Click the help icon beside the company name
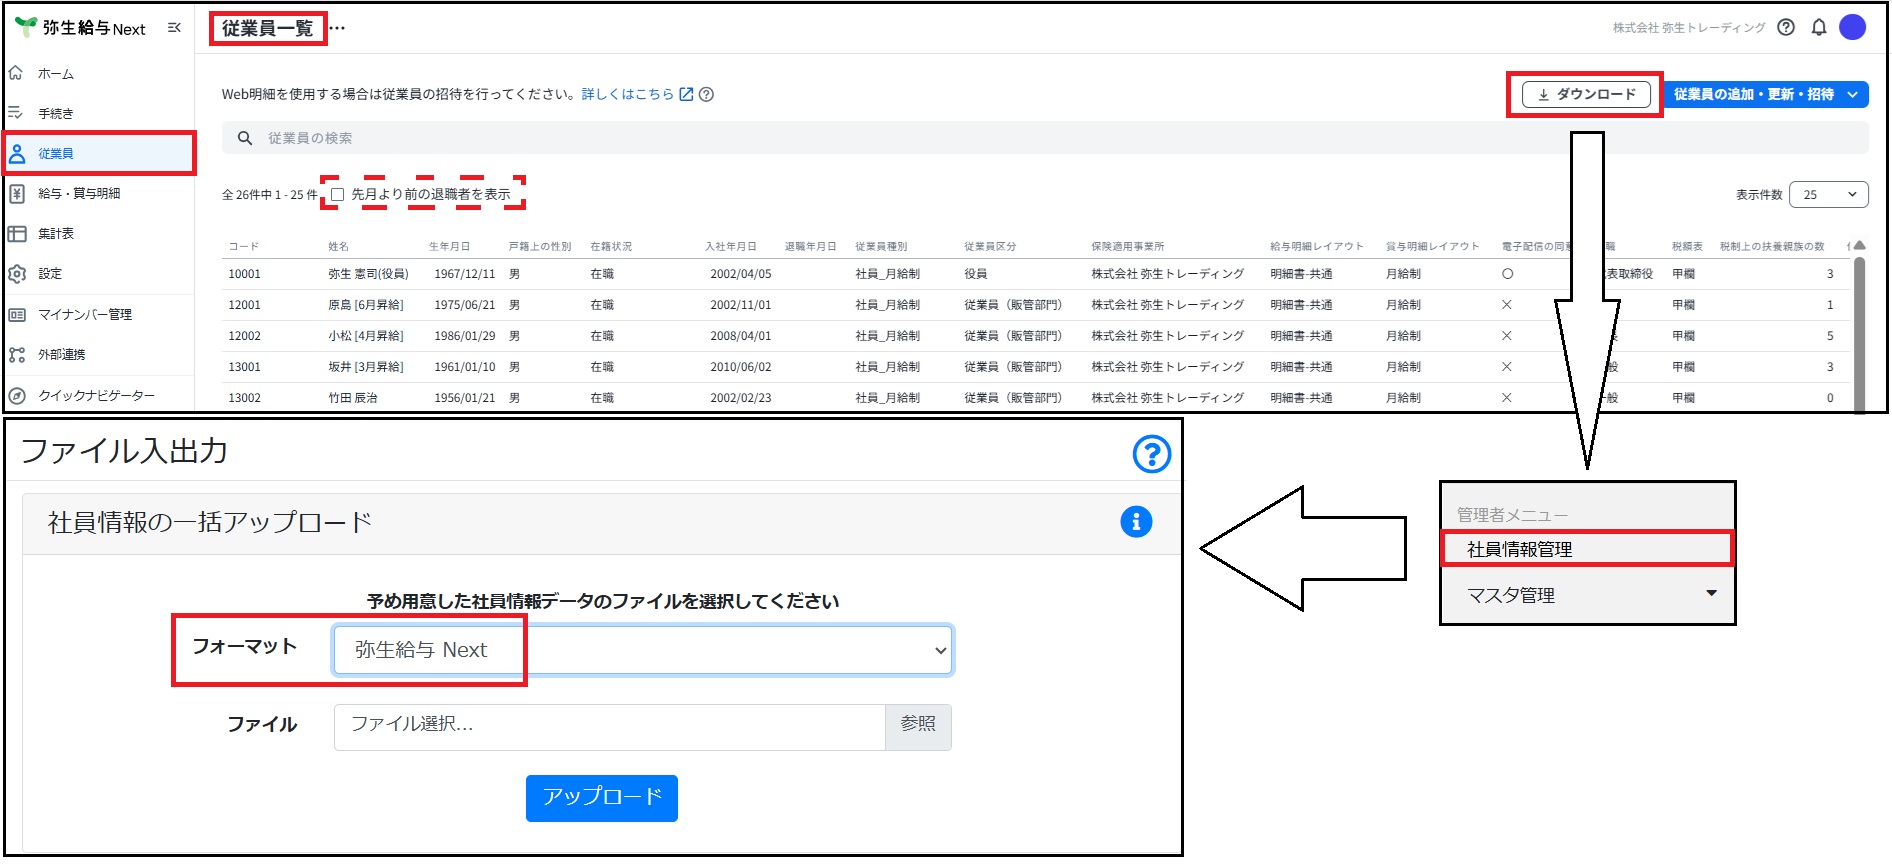The width and height of the screenshot is (1892, 868). (1786, 27)
